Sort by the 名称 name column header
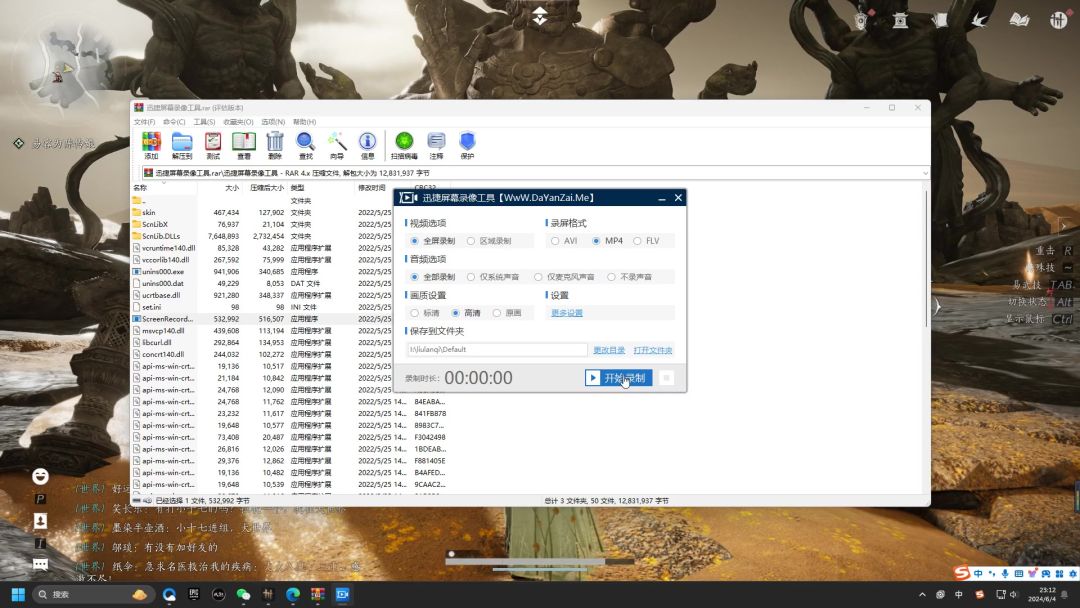This screenshot has height=608, width=1080. (164, 187)
